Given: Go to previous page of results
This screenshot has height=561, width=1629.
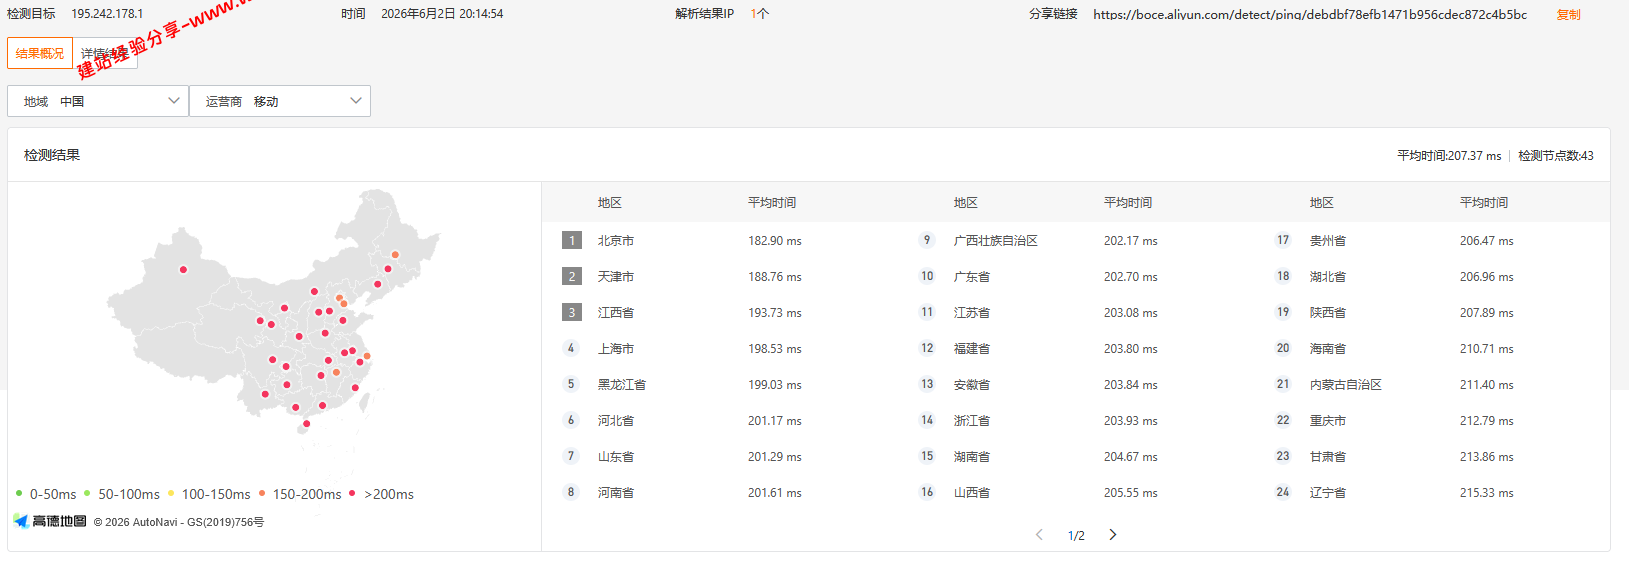Looking at the screenshot, I should [1039, 535].
